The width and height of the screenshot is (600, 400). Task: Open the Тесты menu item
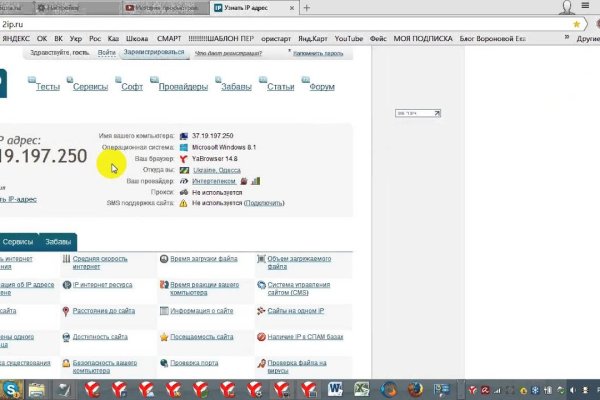tap(48, 87)
